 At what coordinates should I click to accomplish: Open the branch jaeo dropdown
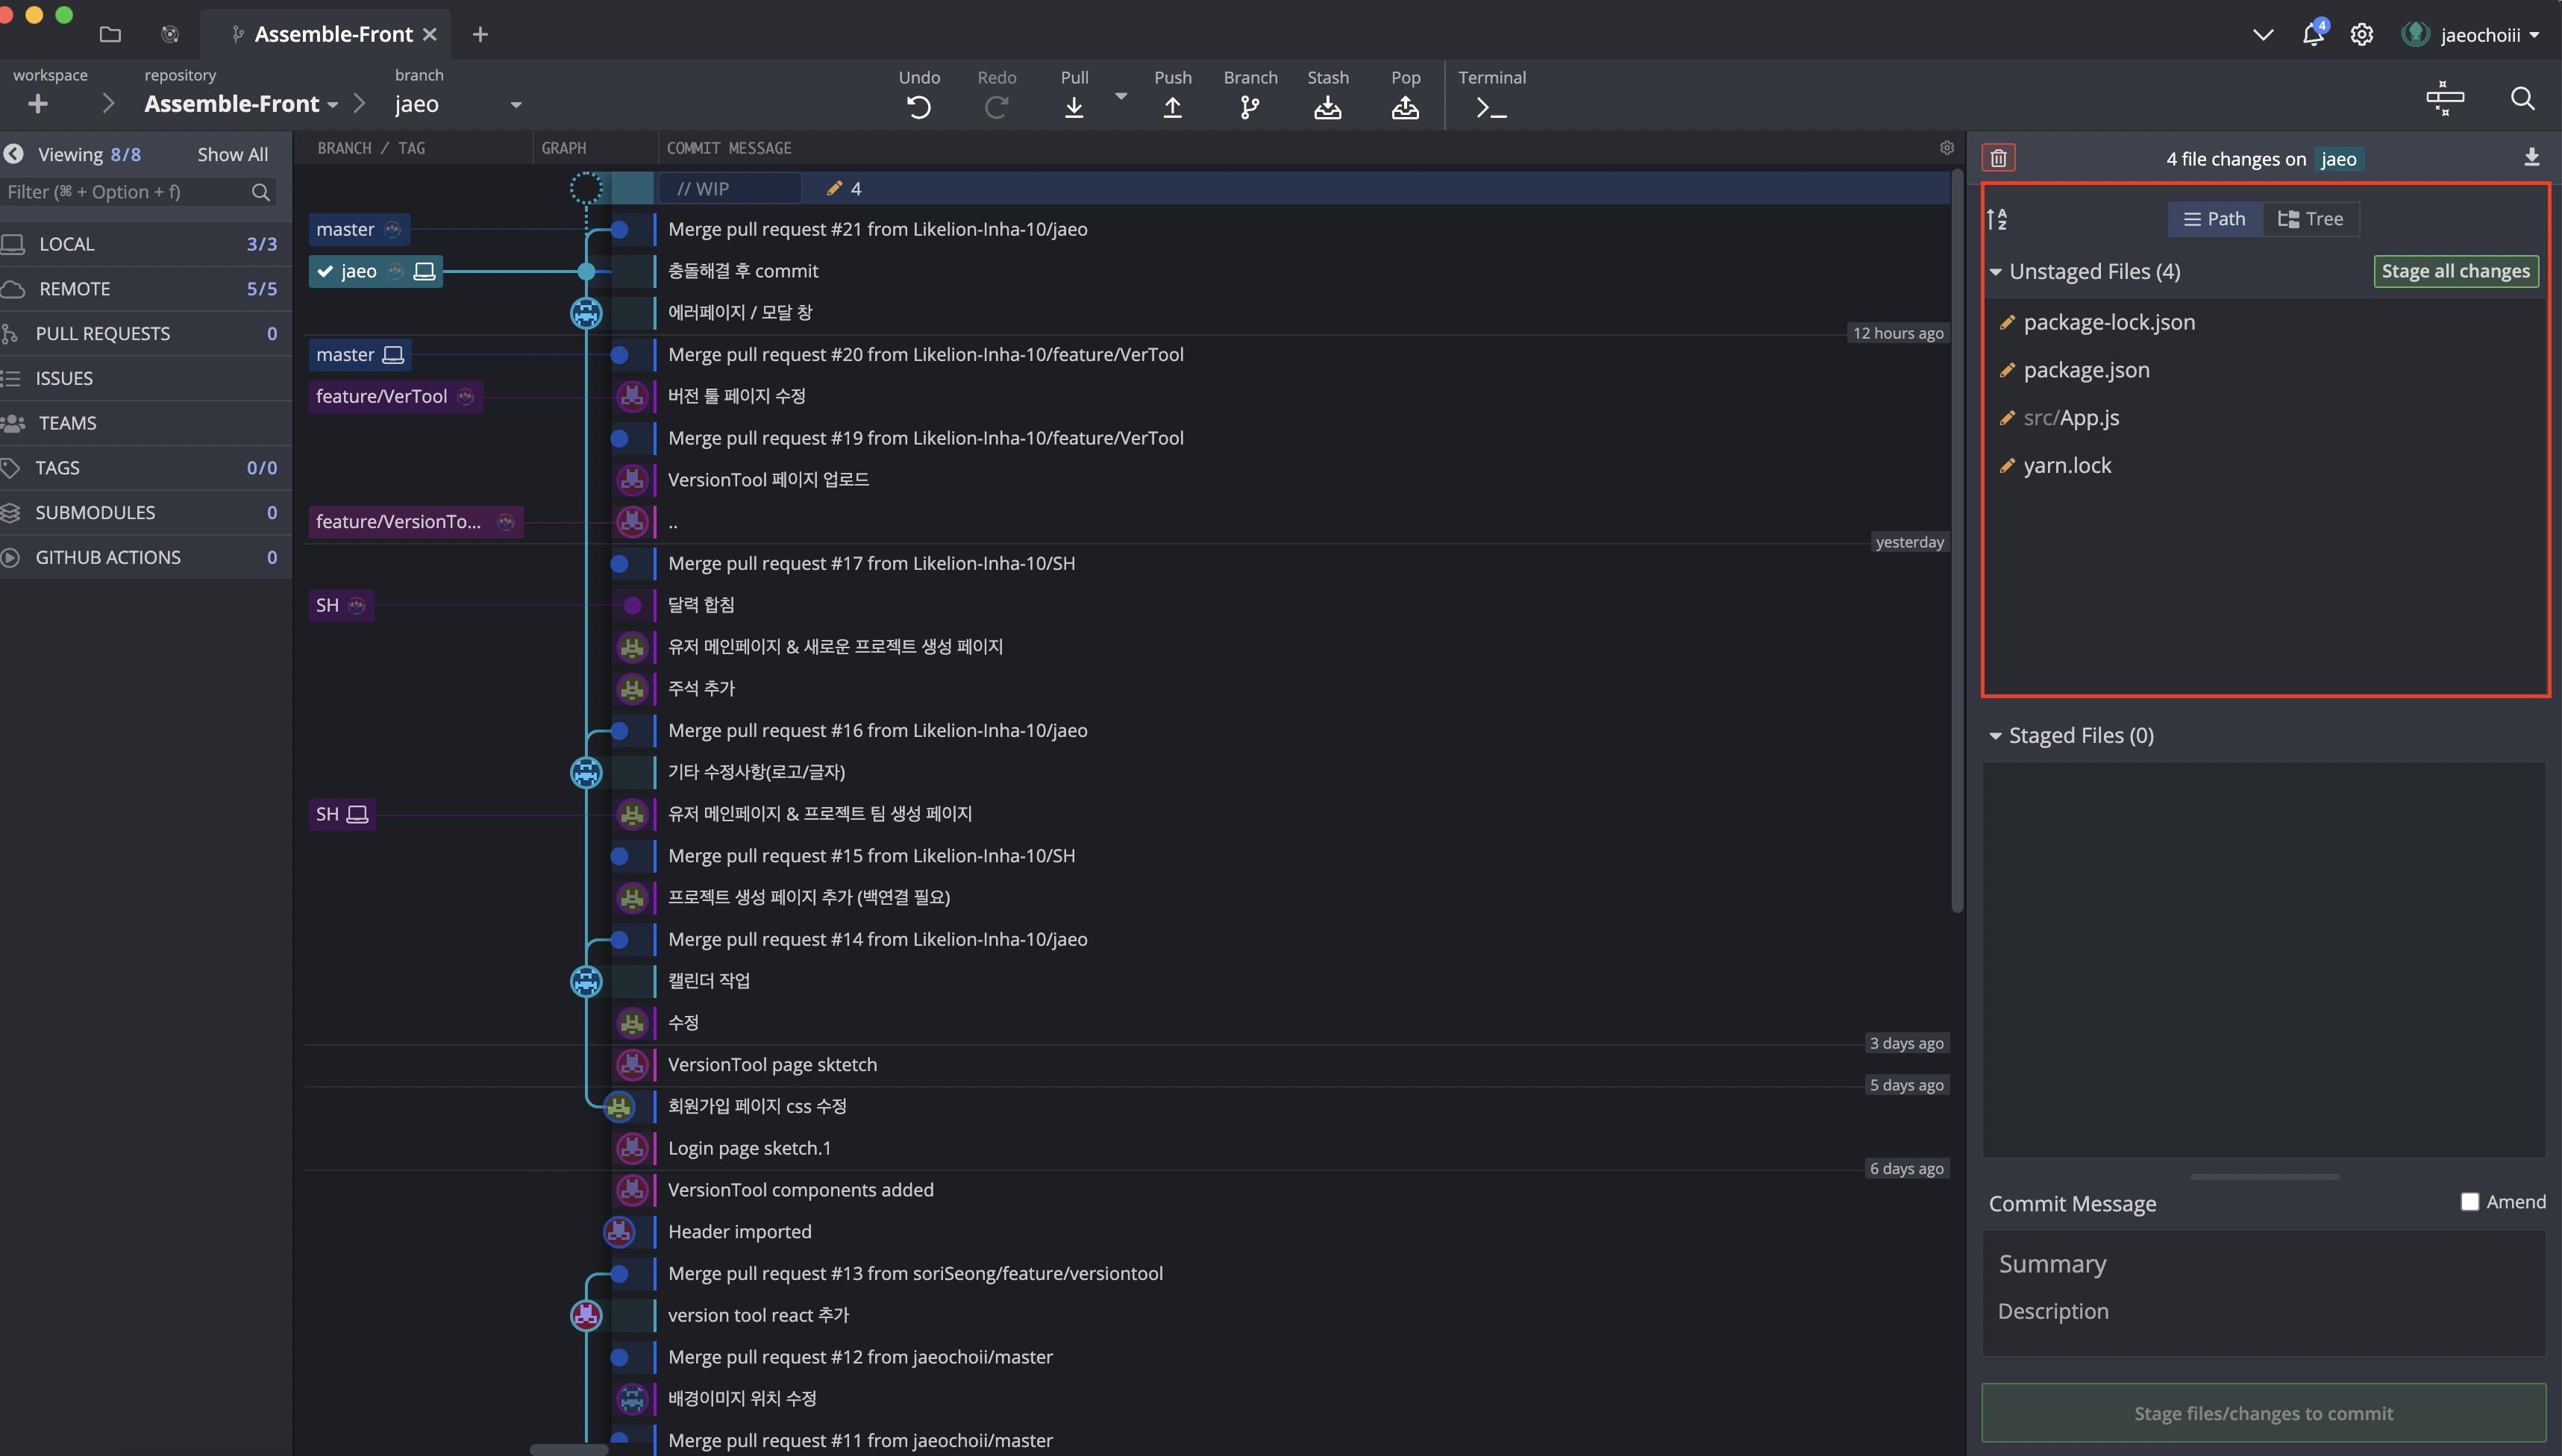pos(515,104)
